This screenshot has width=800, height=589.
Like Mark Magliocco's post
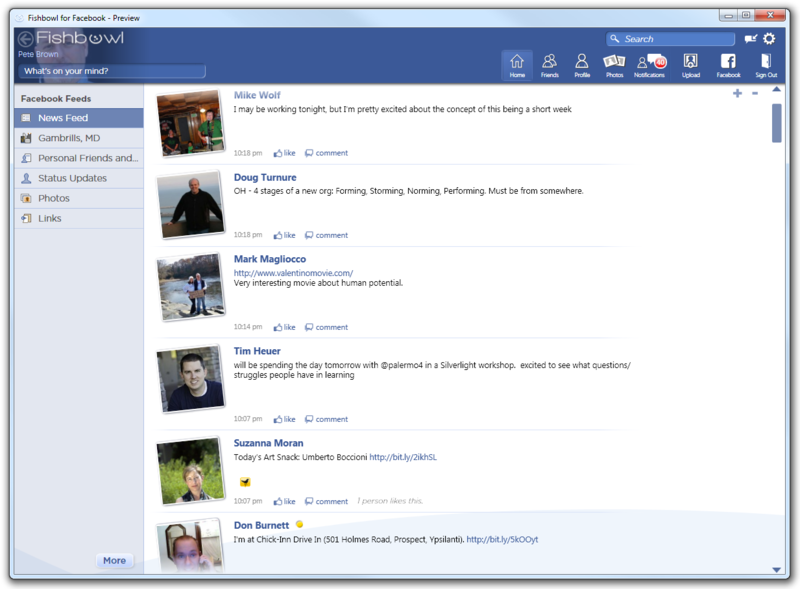pyautogui.click(x=284, y=327)
